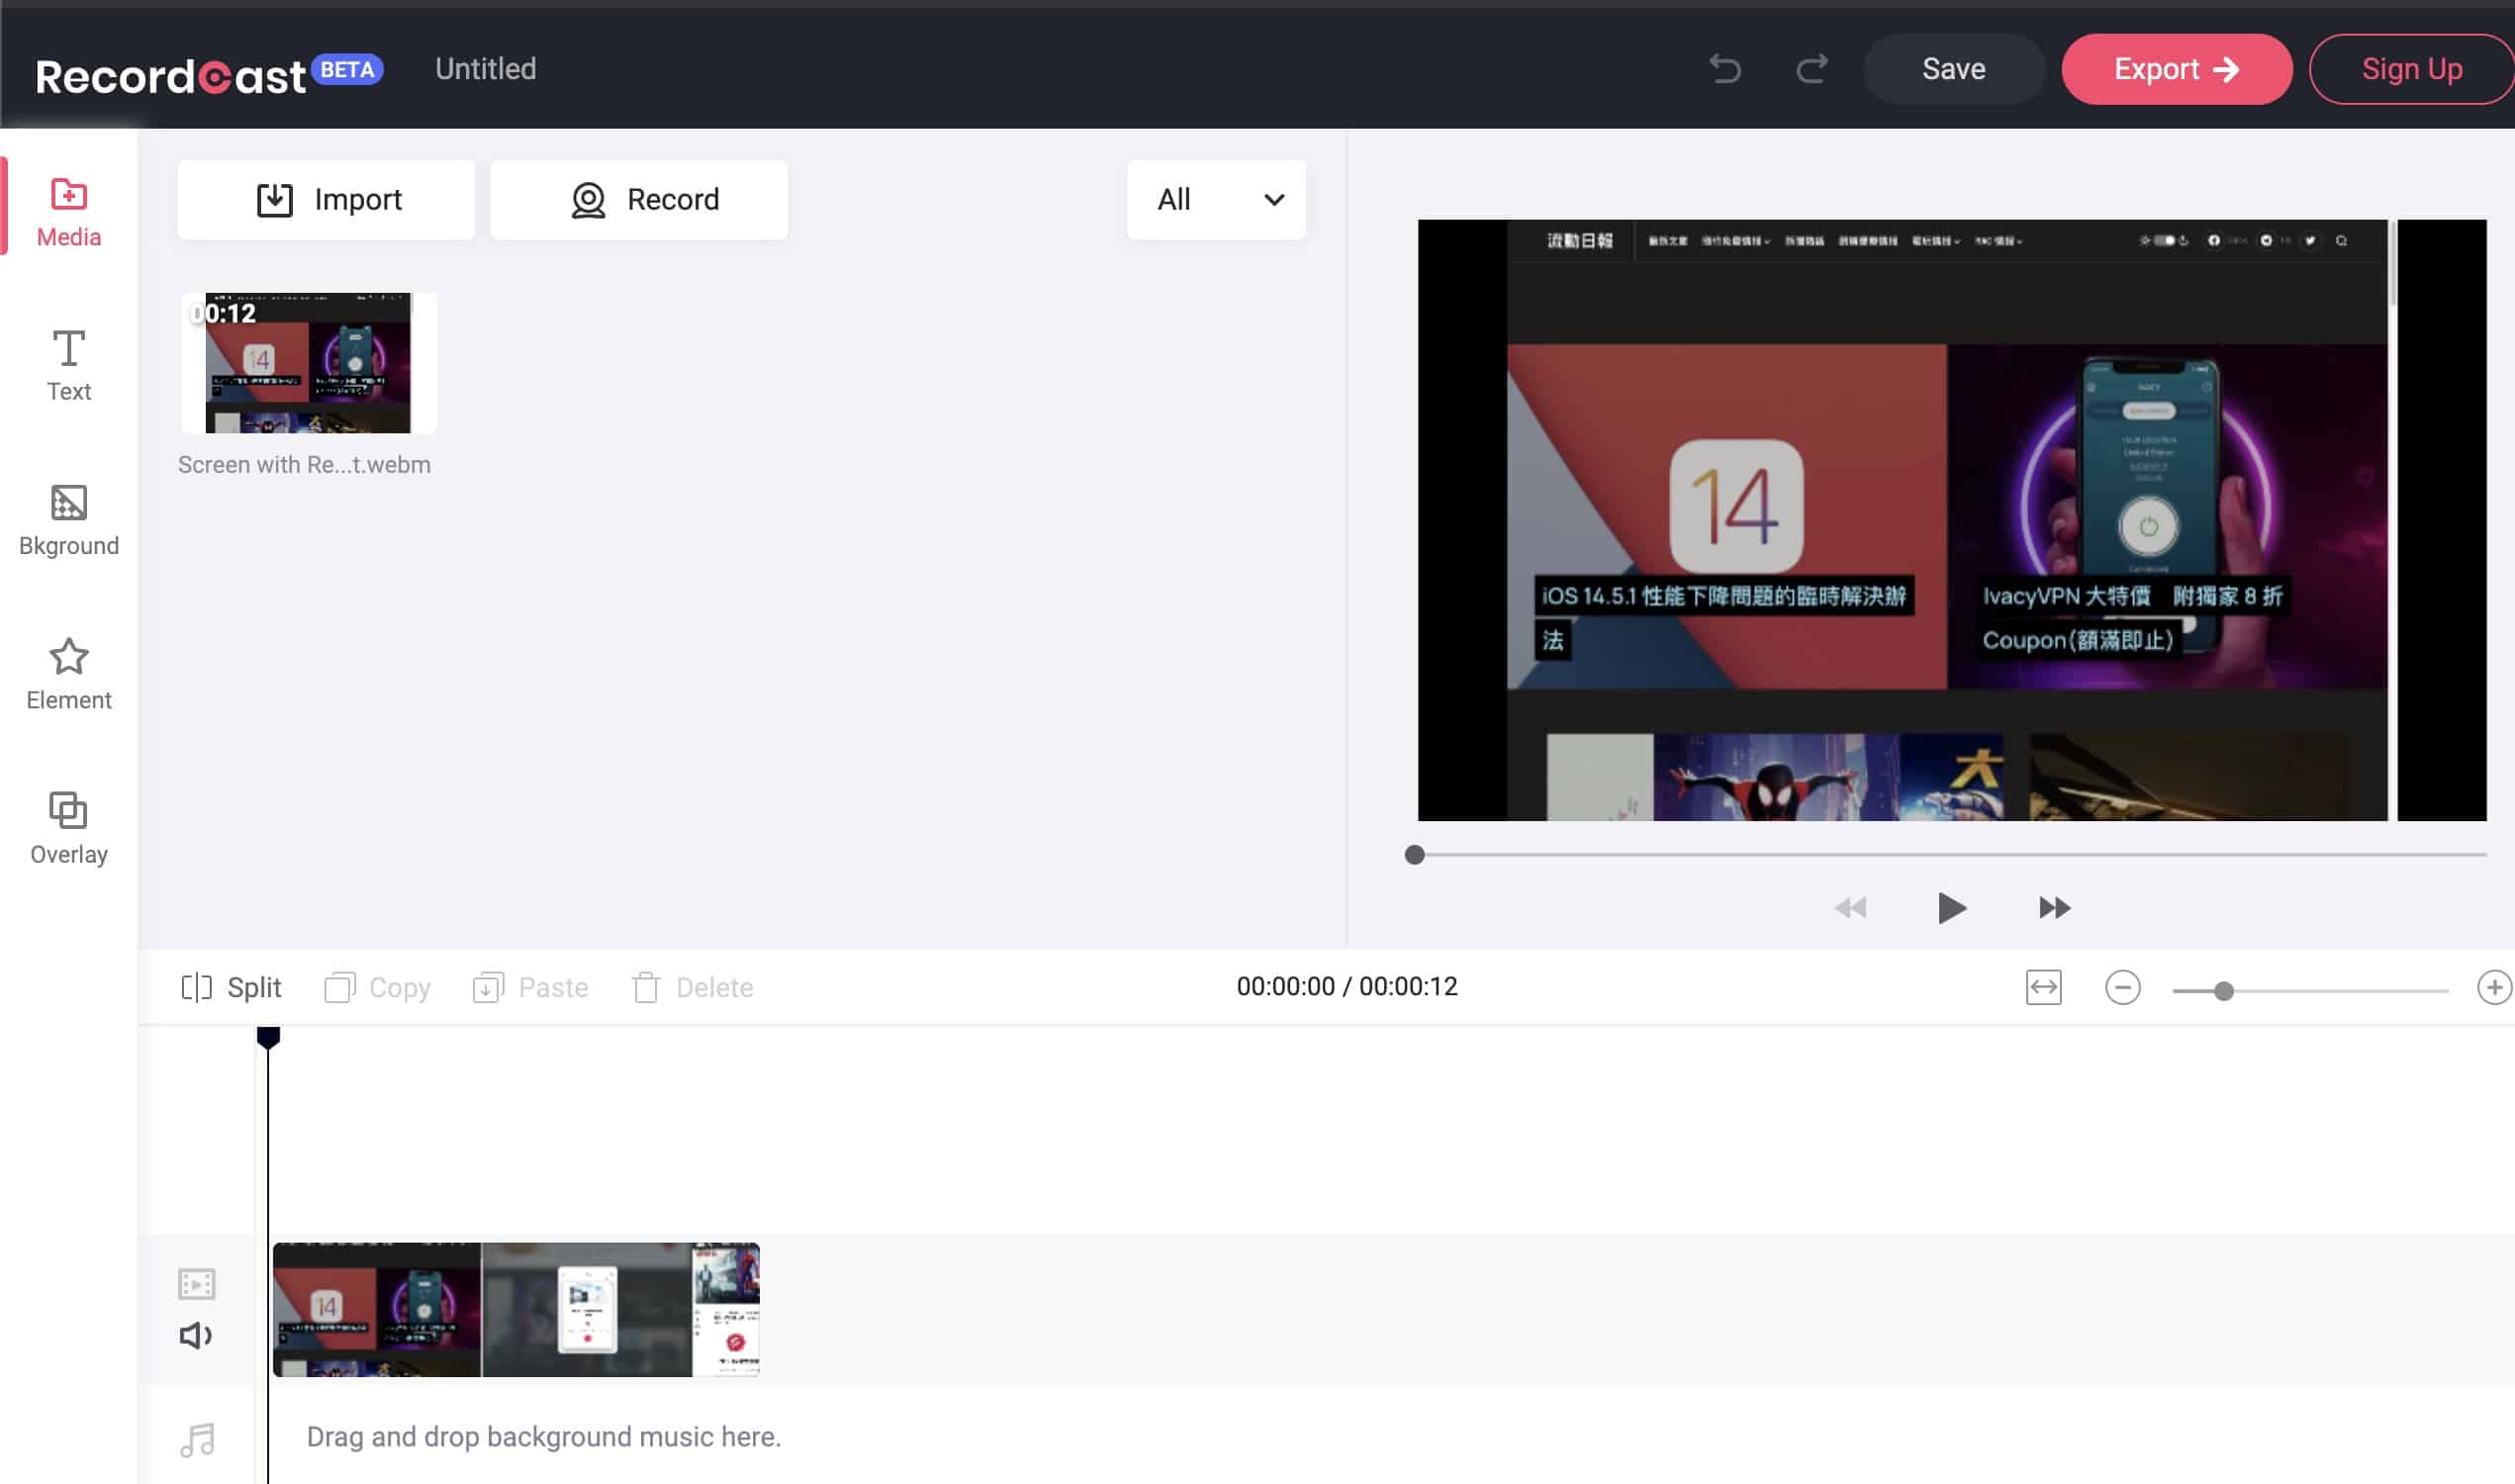Click the video track icon
This screenshot has width=2515, height=1484.
pos(196,1284)
